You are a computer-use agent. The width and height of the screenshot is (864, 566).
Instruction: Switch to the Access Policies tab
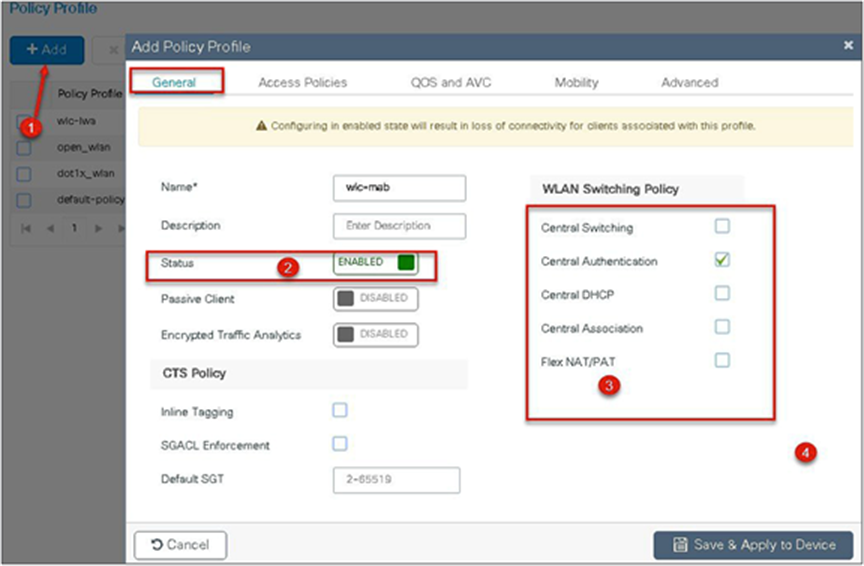tap(302, 82)
